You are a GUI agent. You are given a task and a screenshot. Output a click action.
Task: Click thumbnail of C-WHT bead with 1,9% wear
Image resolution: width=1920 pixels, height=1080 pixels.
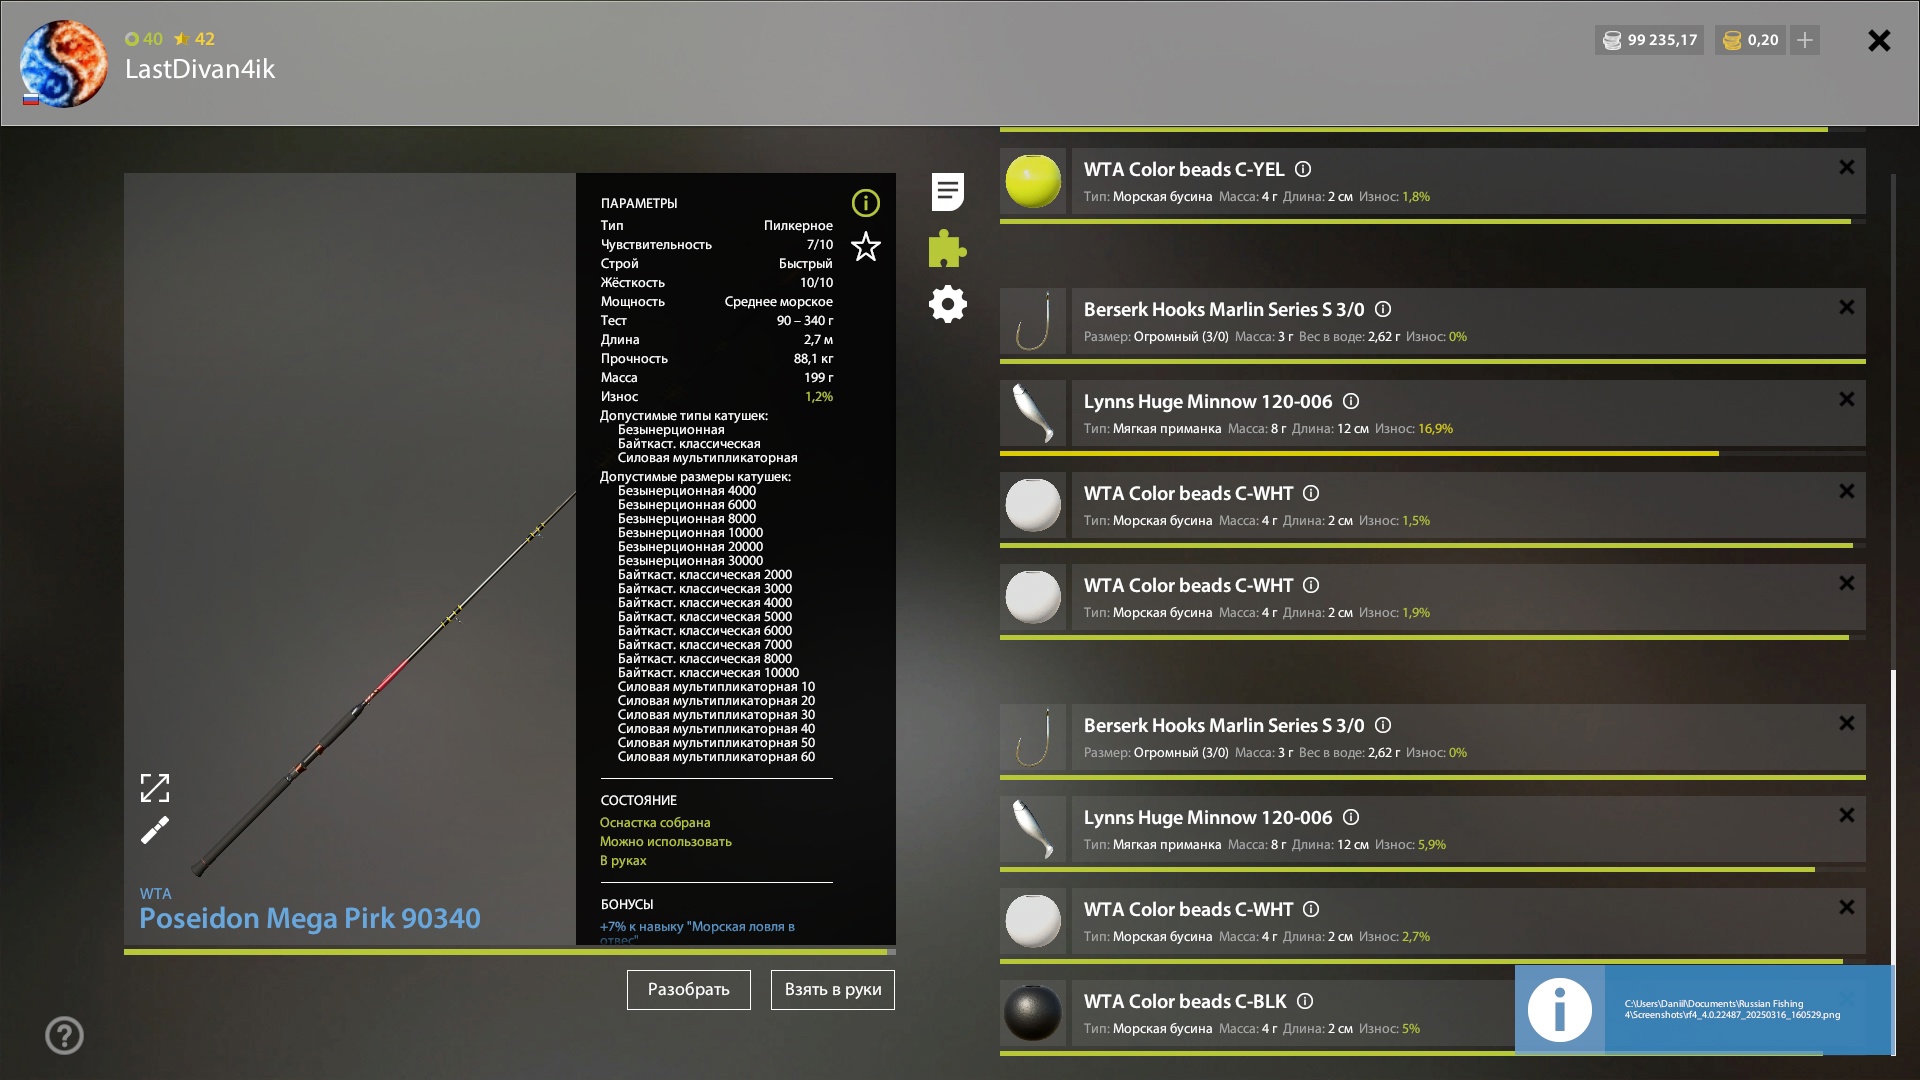(1033, 597)
